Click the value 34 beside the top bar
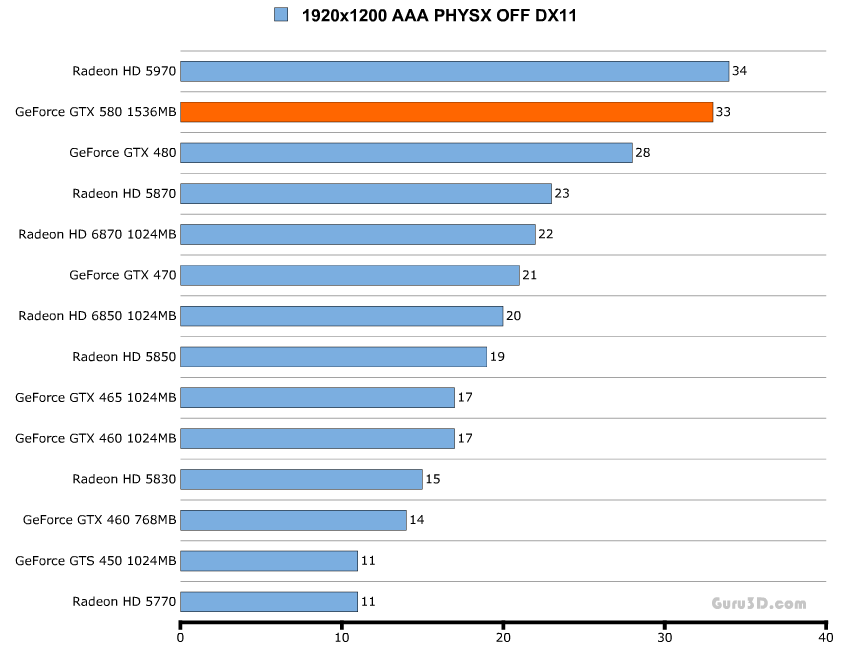The image size is (841, 653). pyautogui.click(x=739, y=71)
